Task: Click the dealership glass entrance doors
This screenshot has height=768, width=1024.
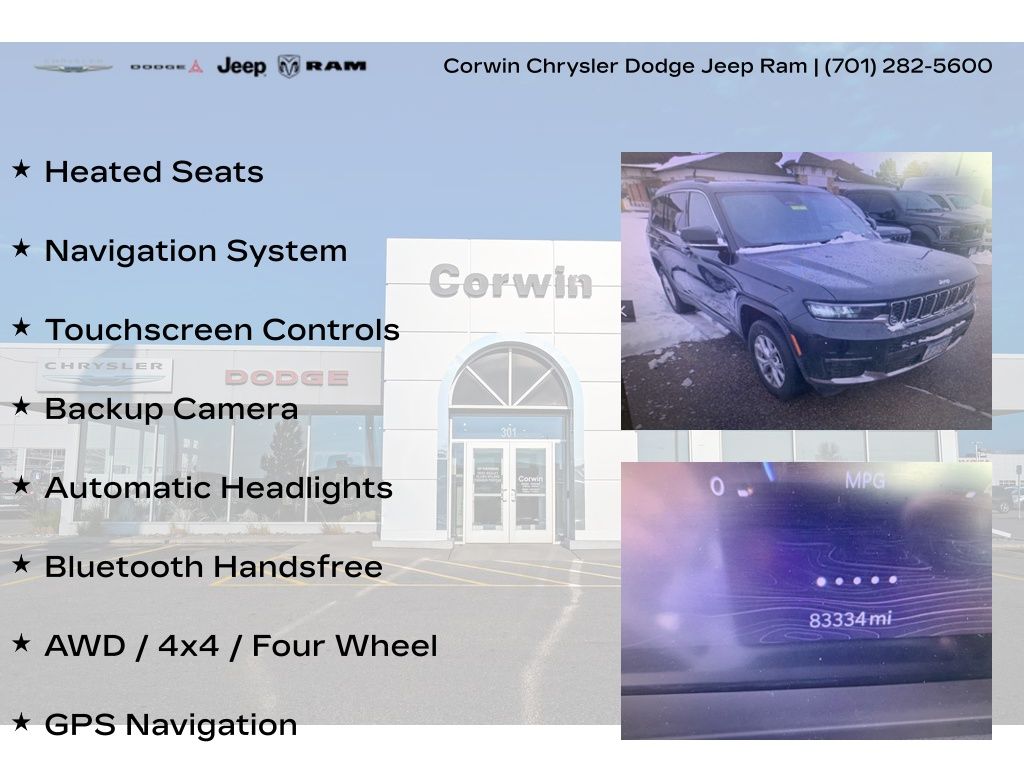Action: coord(510,492)
